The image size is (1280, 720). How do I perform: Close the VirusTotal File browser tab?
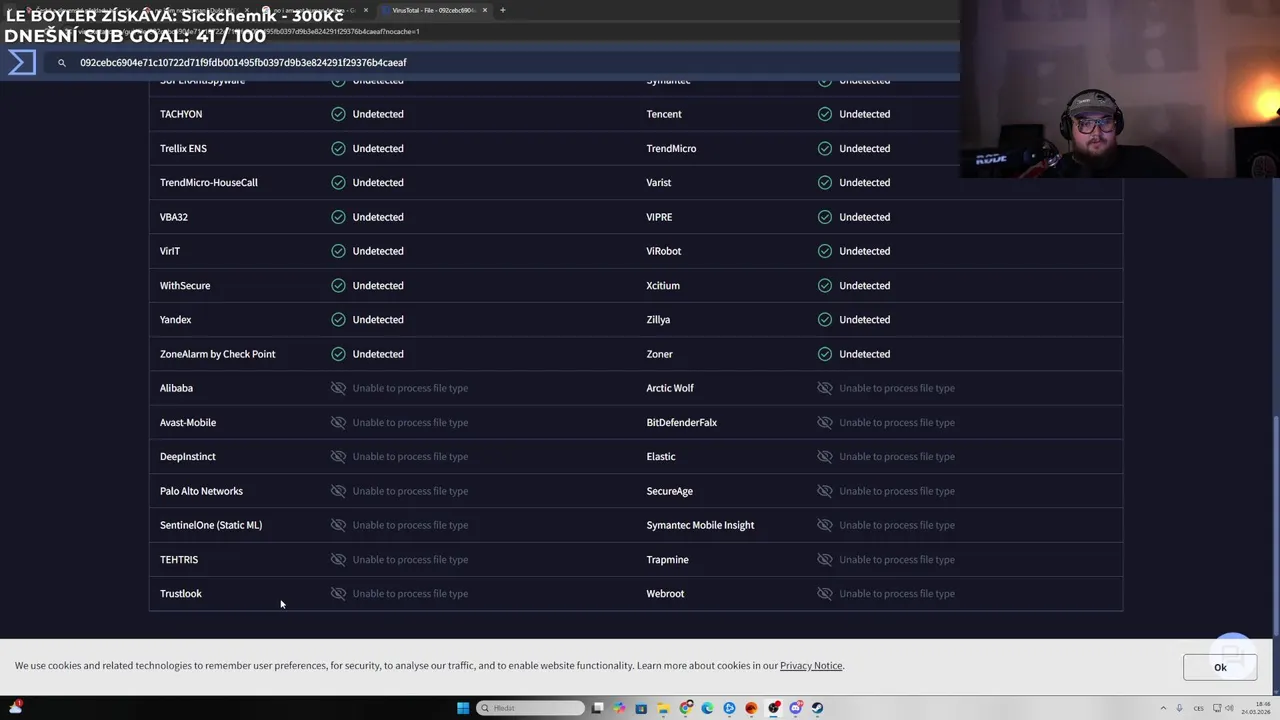tap(485, 10)
